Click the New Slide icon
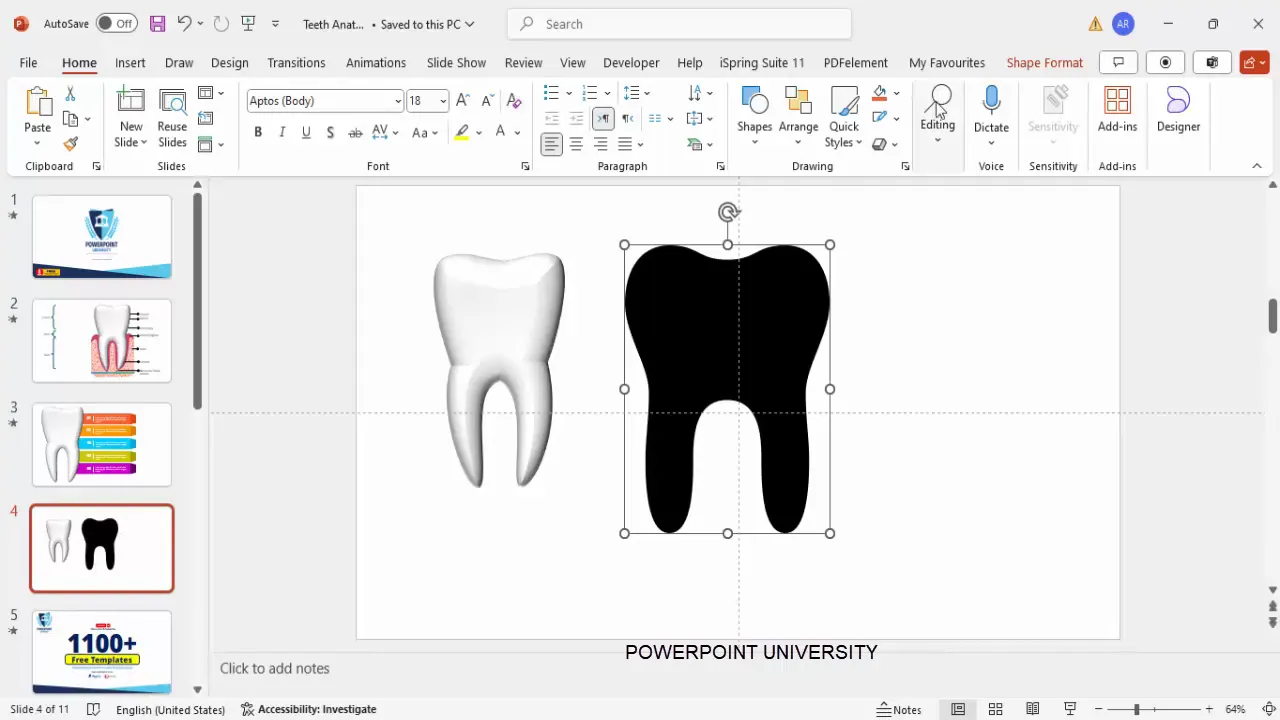 click(131, 101)
